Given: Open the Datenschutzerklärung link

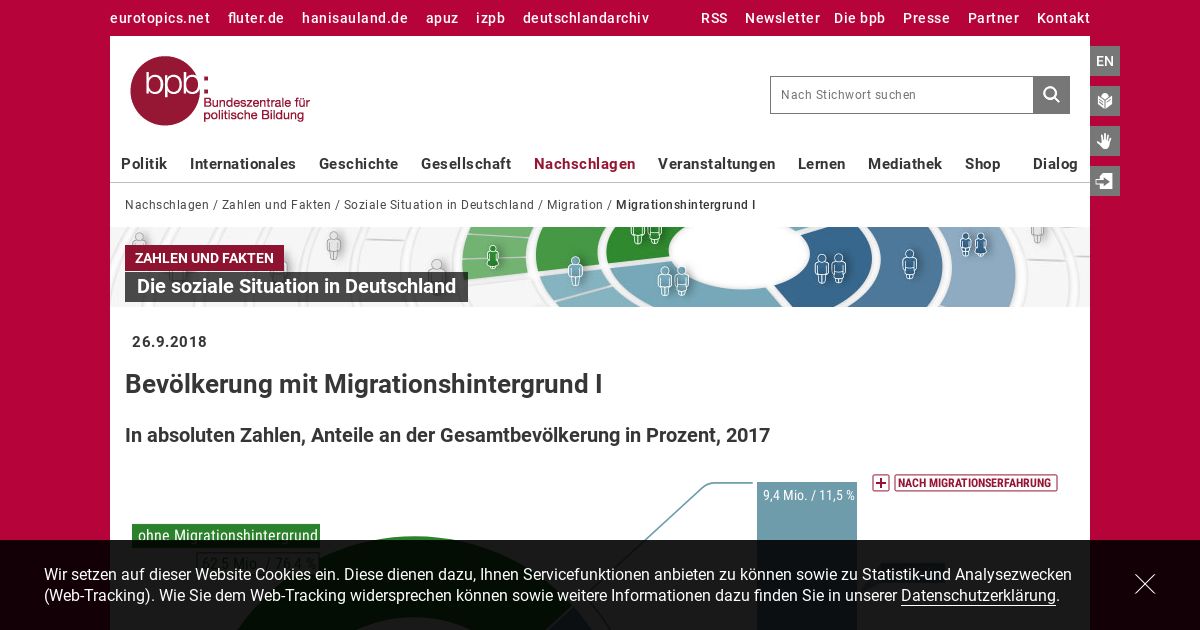Looking at the screenshot, I should (x=978, y=596).
